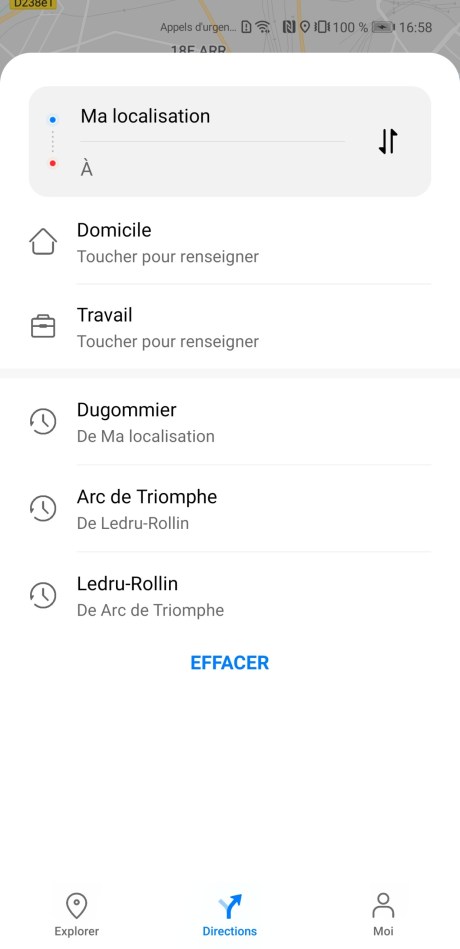Screen dimensions: 460x949
Task: Choose the Dugommier recent route
Action: pos(230,422)
